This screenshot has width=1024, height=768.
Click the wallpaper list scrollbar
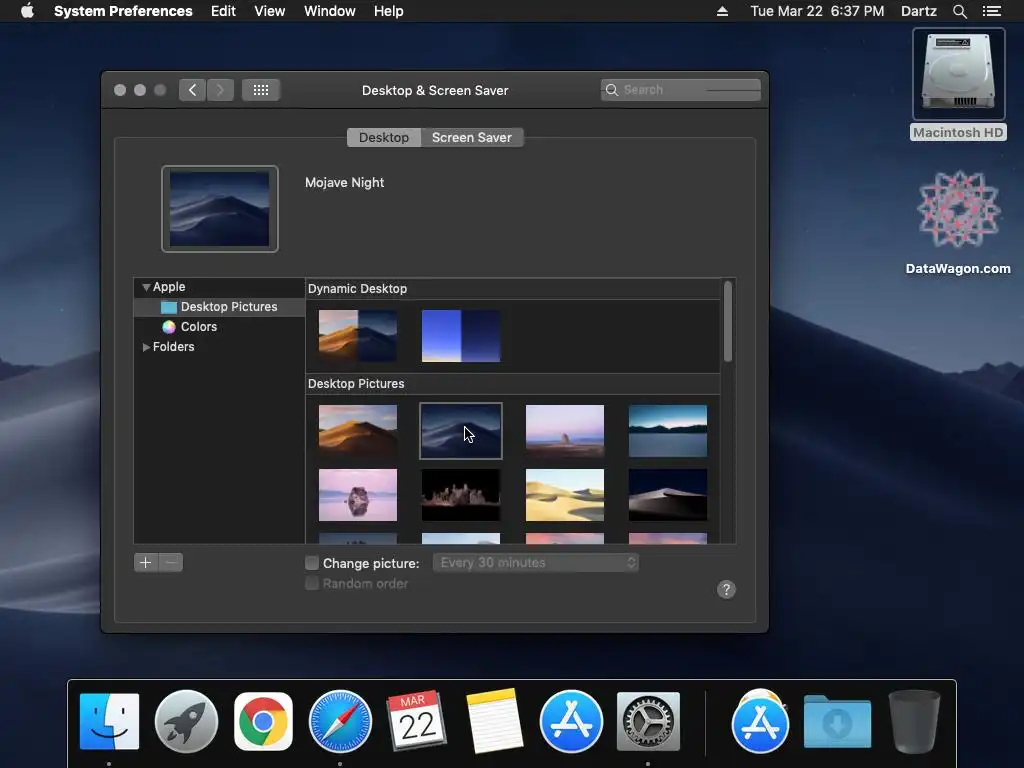coord(728,321)
